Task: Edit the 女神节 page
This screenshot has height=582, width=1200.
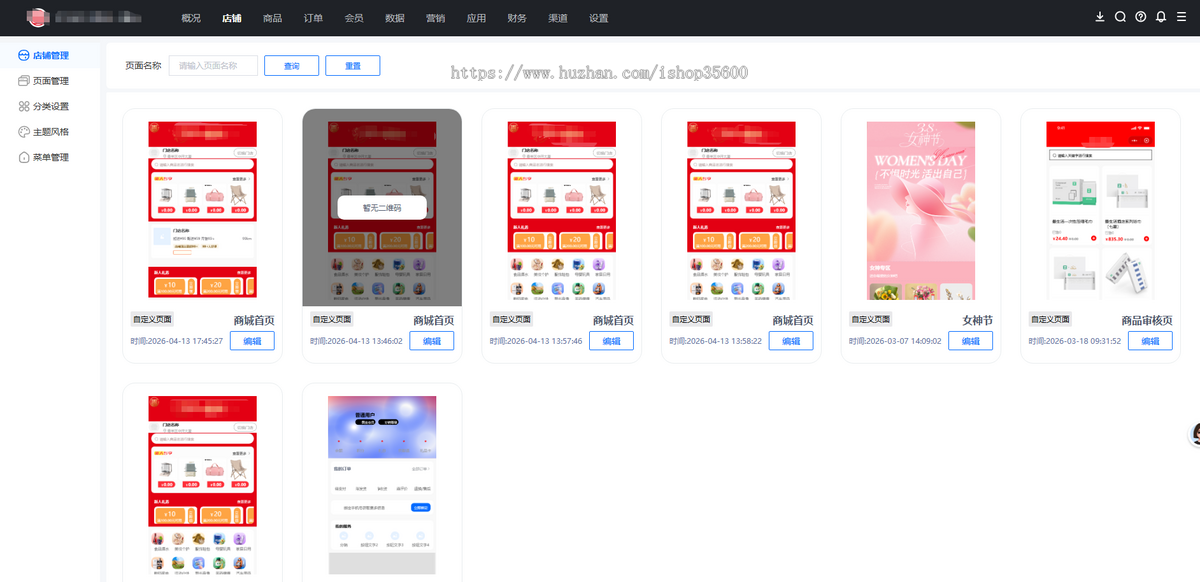Action: [971, 341]
